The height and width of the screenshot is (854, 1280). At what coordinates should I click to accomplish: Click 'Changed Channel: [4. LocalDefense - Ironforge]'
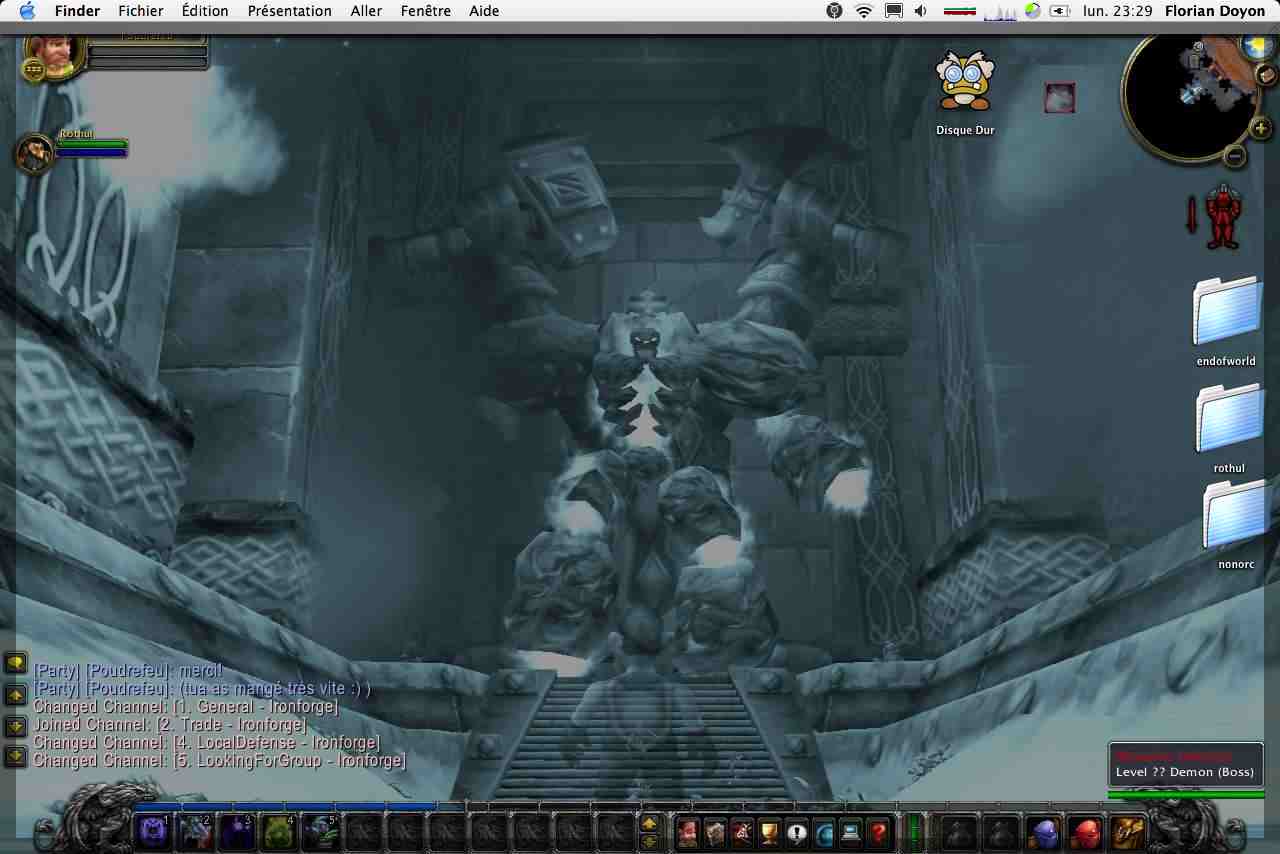coord(206,743)
